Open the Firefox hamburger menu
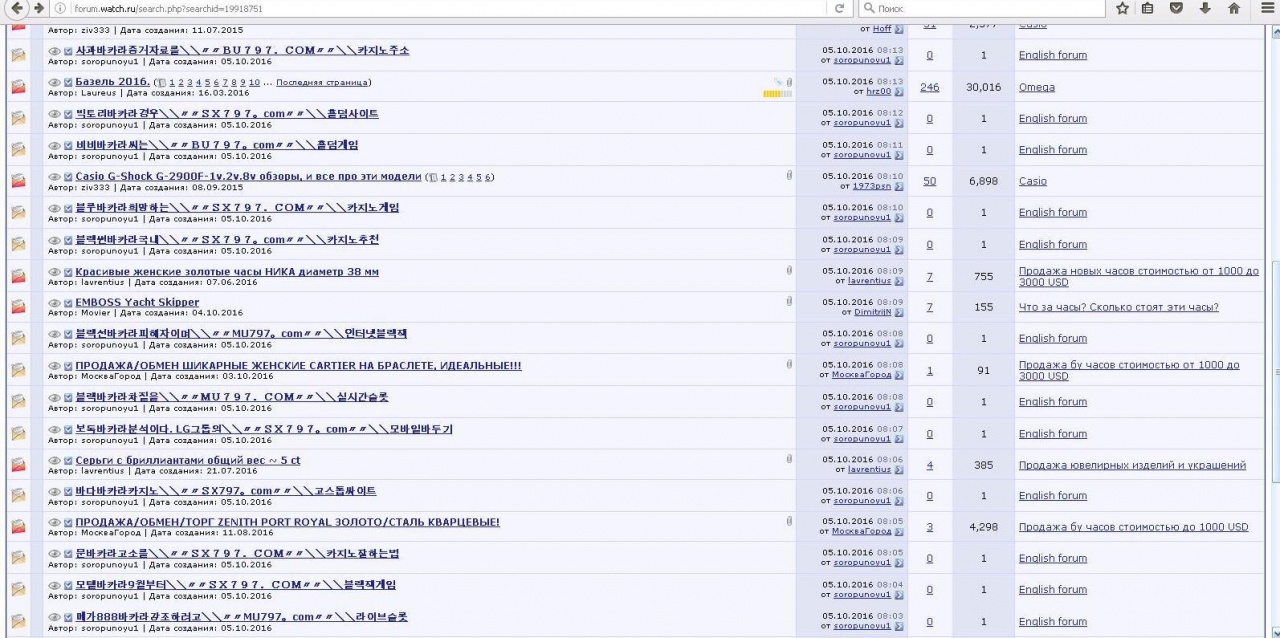Viewport: 1280px width, 638px height. (x=1268, y=8)
